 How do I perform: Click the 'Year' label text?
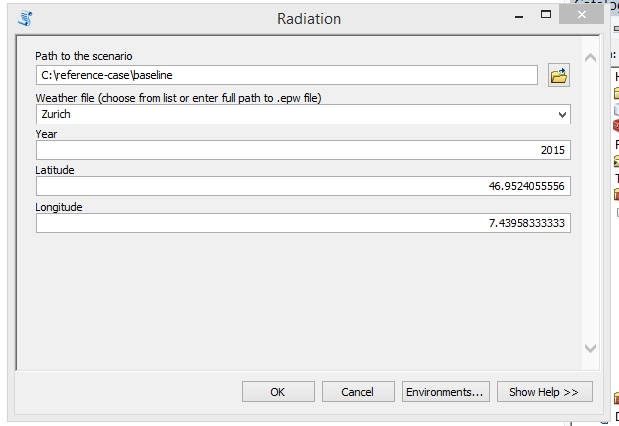coord(46,134)
